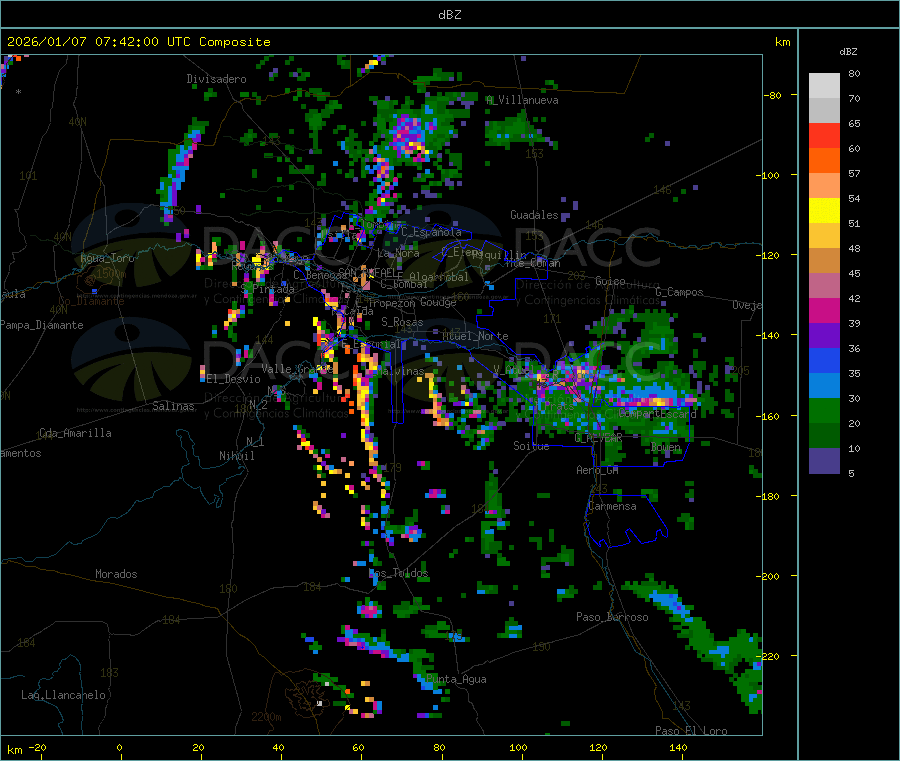Screen dimensions: 900x761
Task: Click the 'Paso_Barroso' map label
Action: (x=612, y=617)
